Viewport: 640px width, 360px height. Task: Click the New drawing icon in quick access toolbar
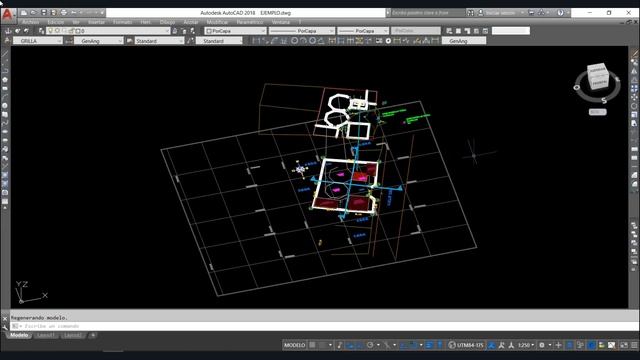pyautogui.click(x=24, y=13)
